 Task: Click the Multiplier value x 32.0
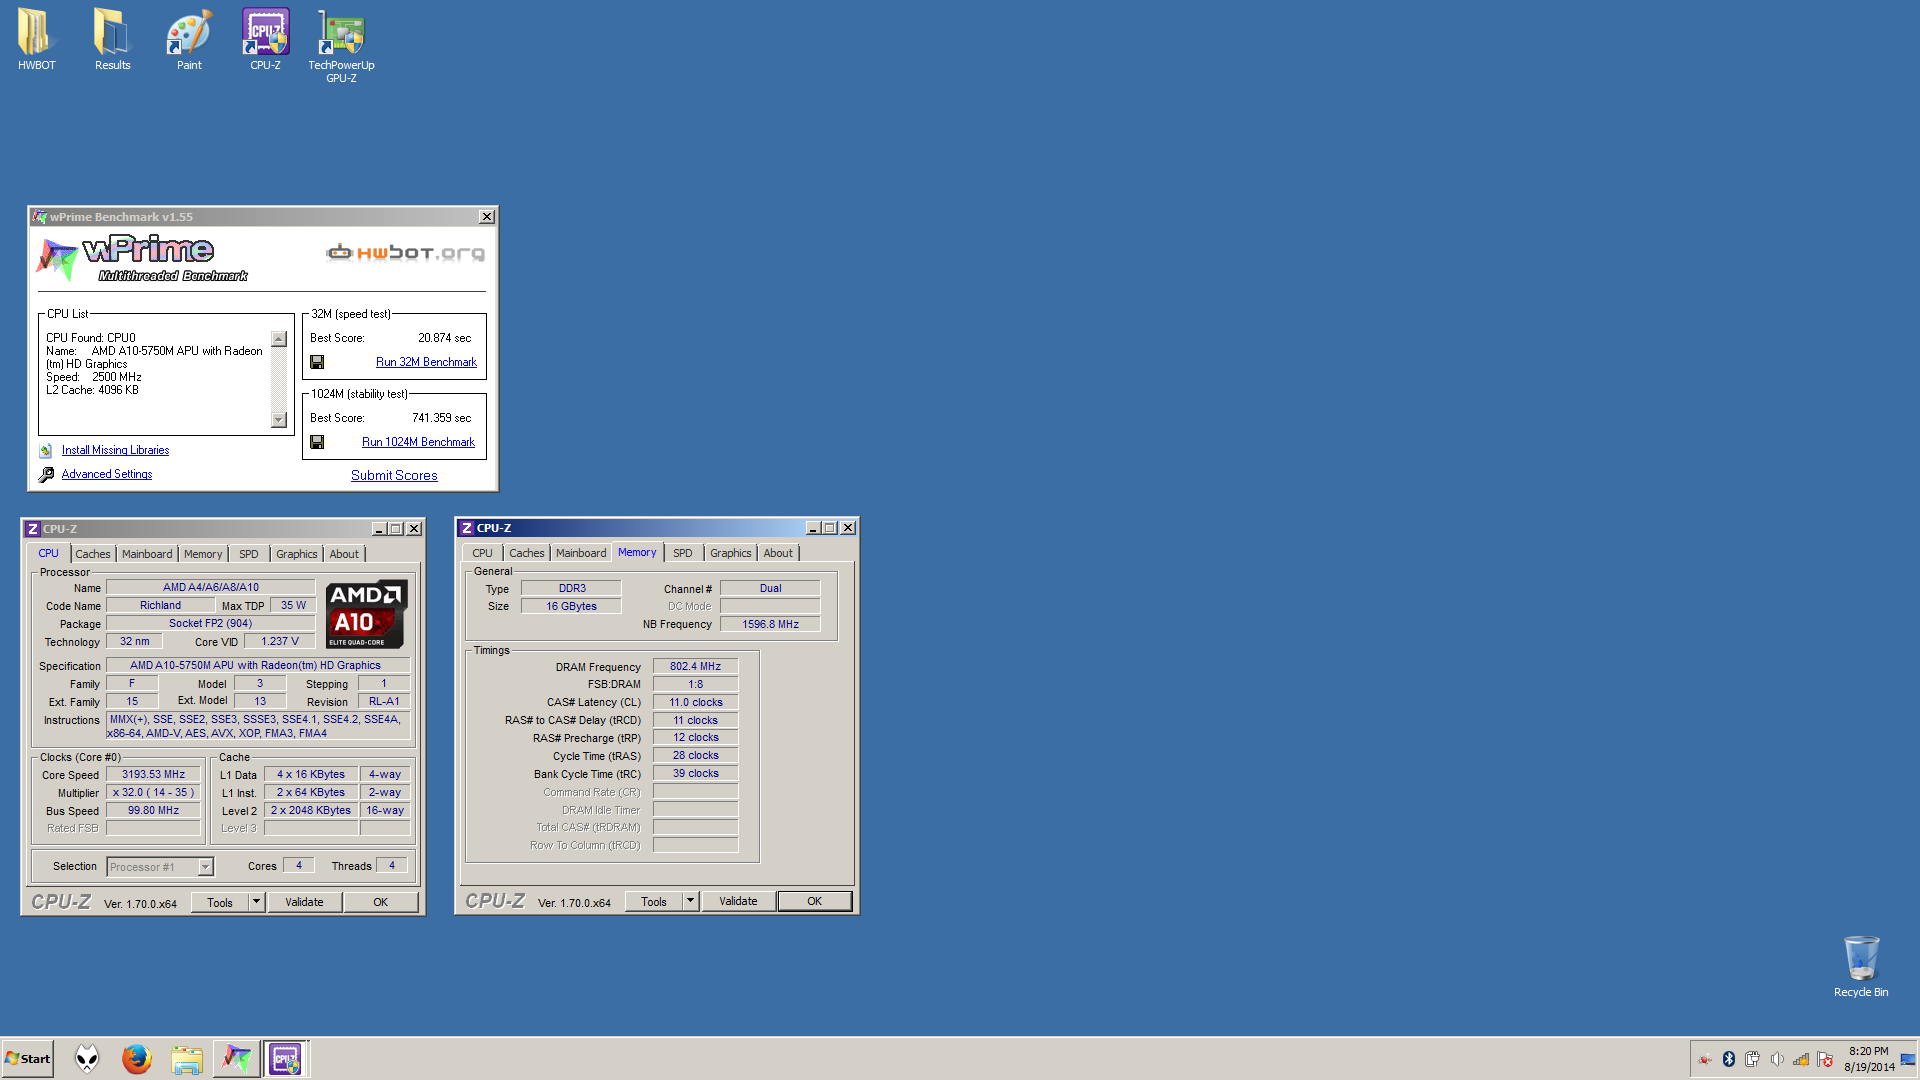154,793
